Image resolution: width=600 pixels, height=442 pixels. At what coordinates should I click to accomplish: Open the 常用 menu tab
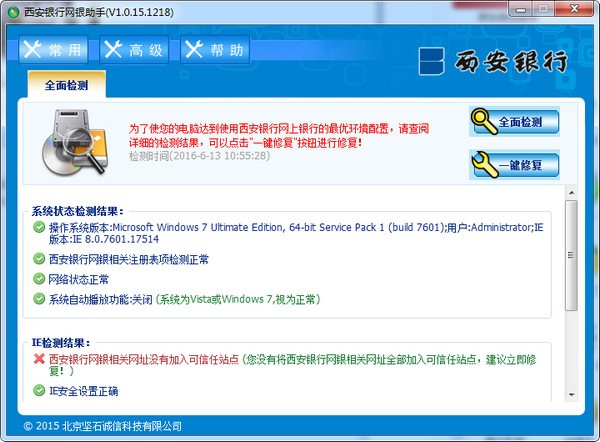tap(53, 49)
